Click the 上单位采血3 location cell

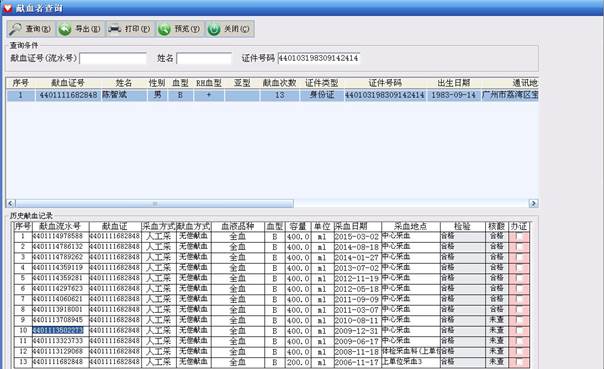410,362
